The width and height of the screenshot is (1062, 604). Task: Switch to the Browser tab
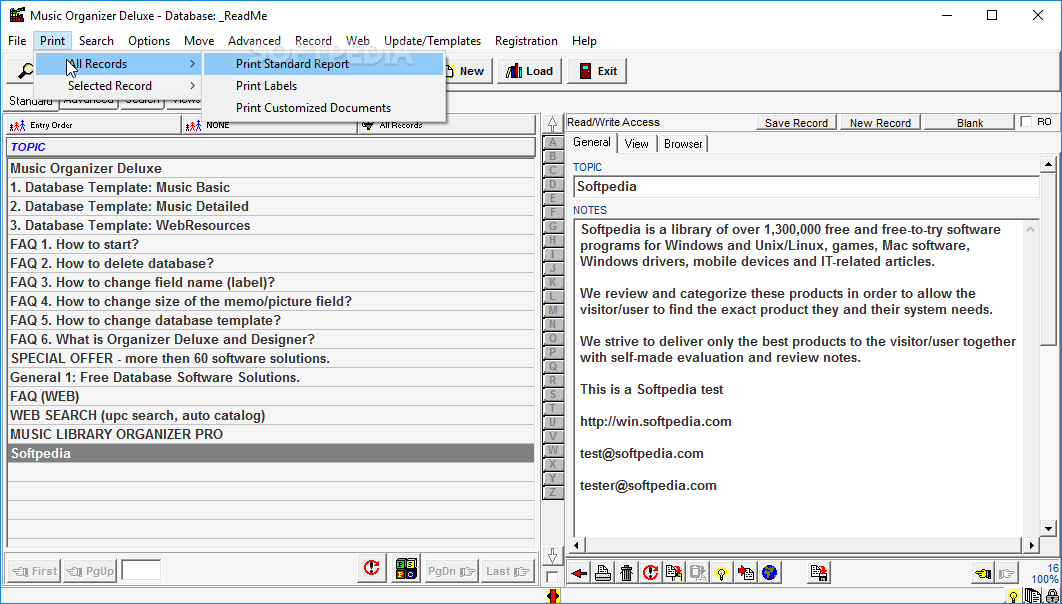tap(683, 144)
